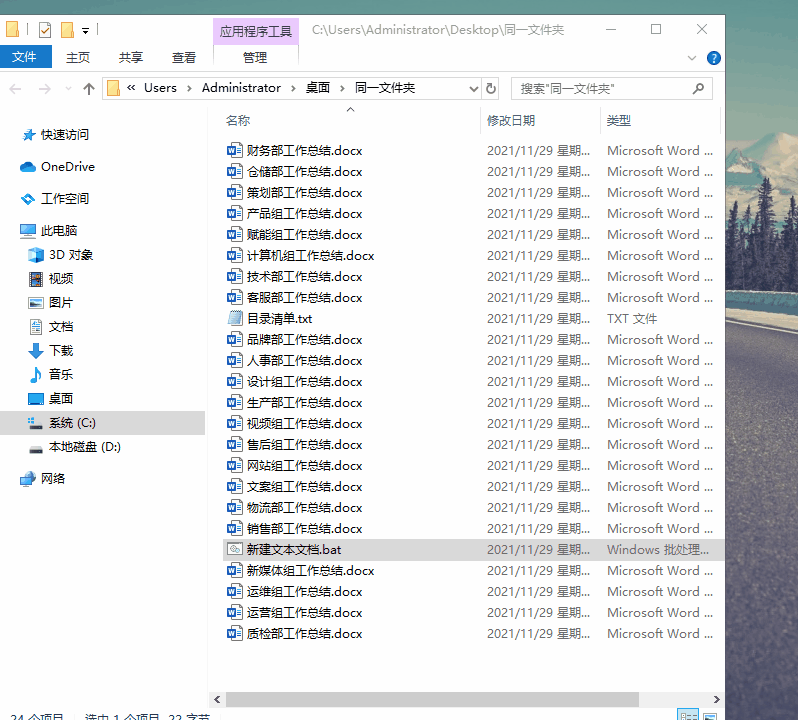Open the 文件 menu tab
798x720 pixels.
[x=25, y=56]
